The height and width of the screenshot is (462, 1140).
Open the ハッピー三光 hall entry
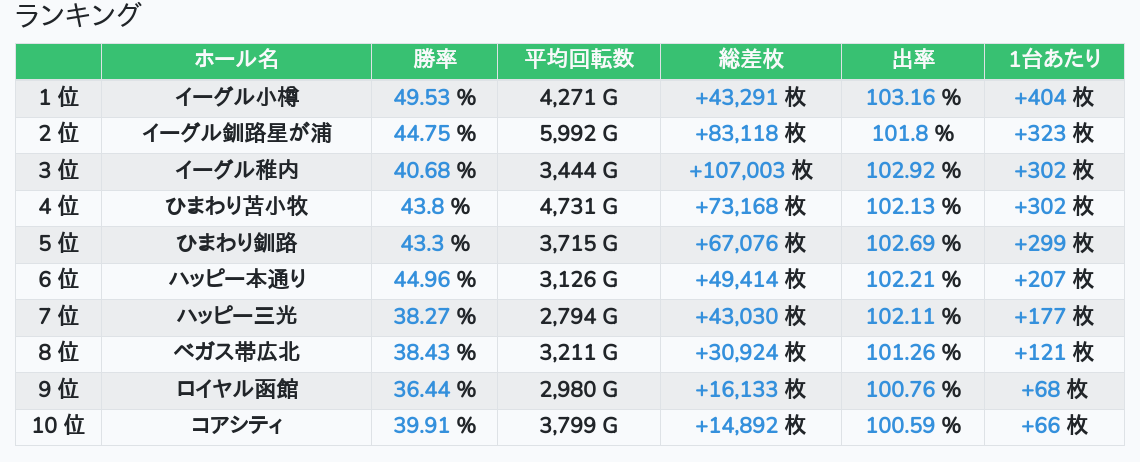236,316
